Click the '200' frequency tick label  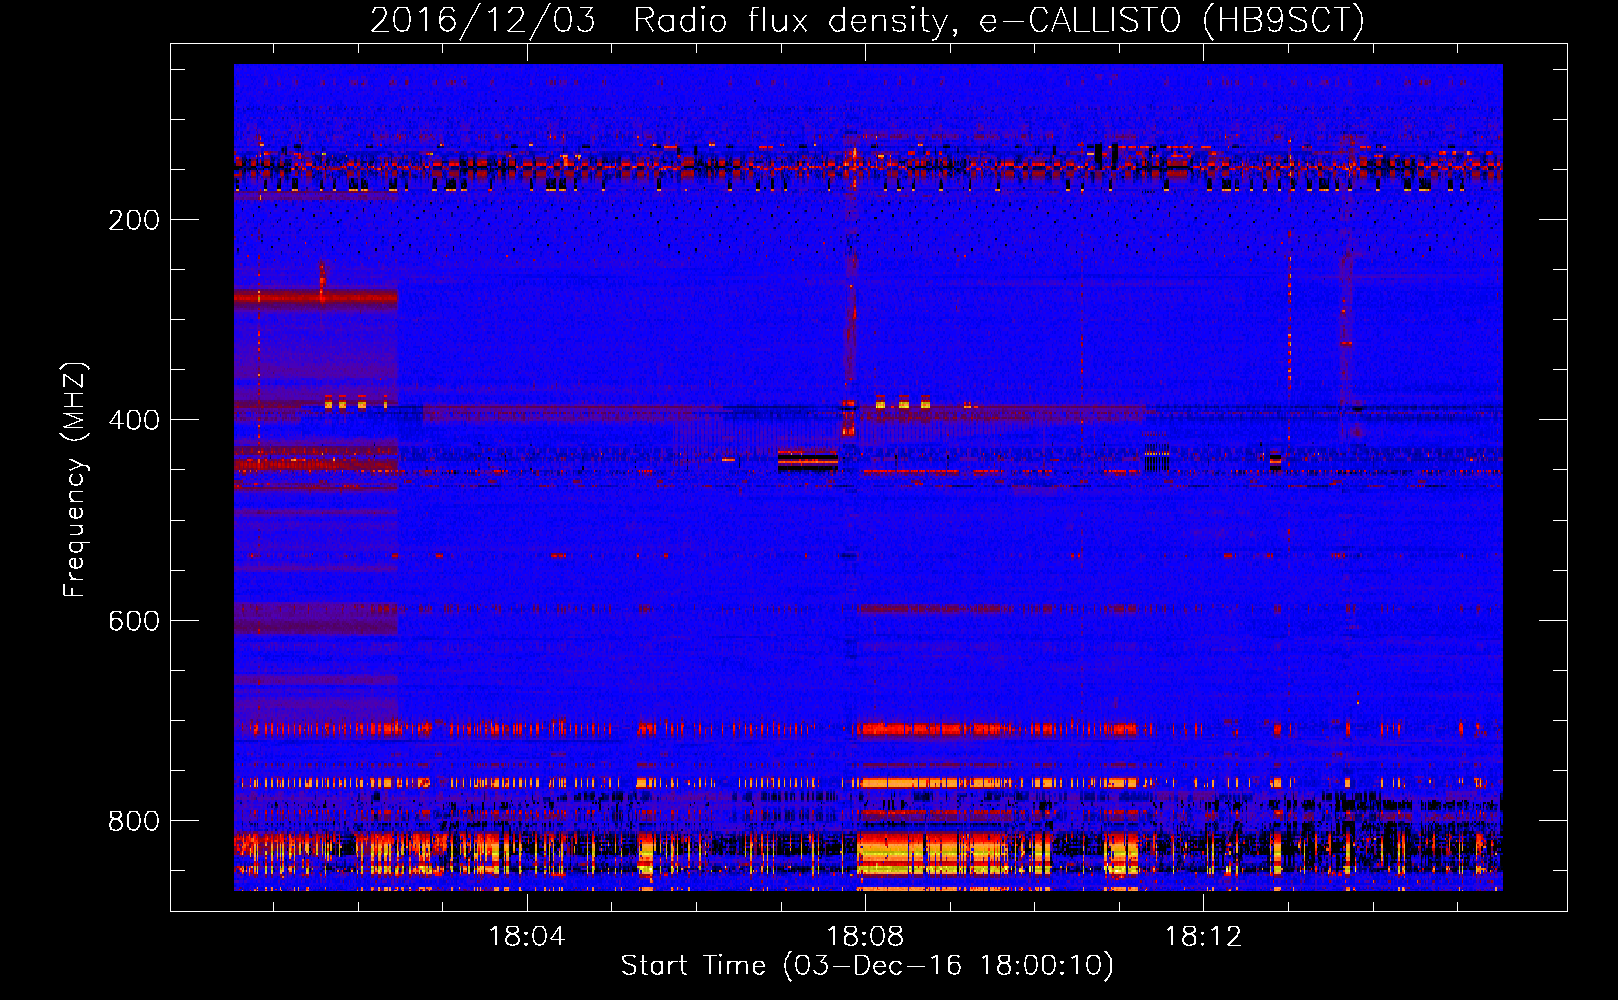(x=134, y=220)
